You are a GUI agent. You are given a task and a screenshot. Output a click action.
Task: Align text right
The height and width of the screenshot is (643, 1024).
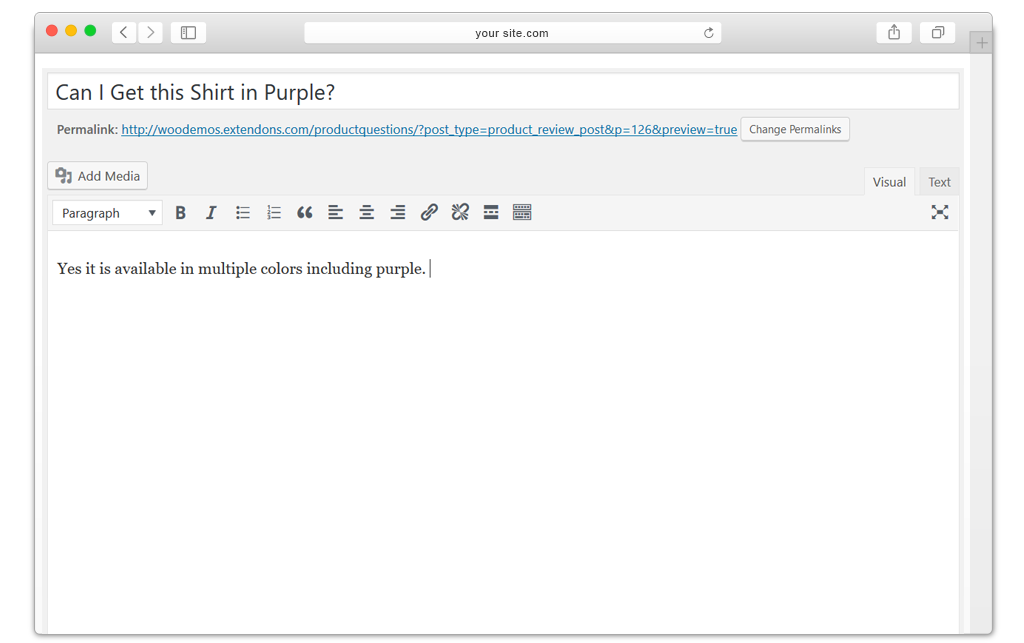pos(398,213)
